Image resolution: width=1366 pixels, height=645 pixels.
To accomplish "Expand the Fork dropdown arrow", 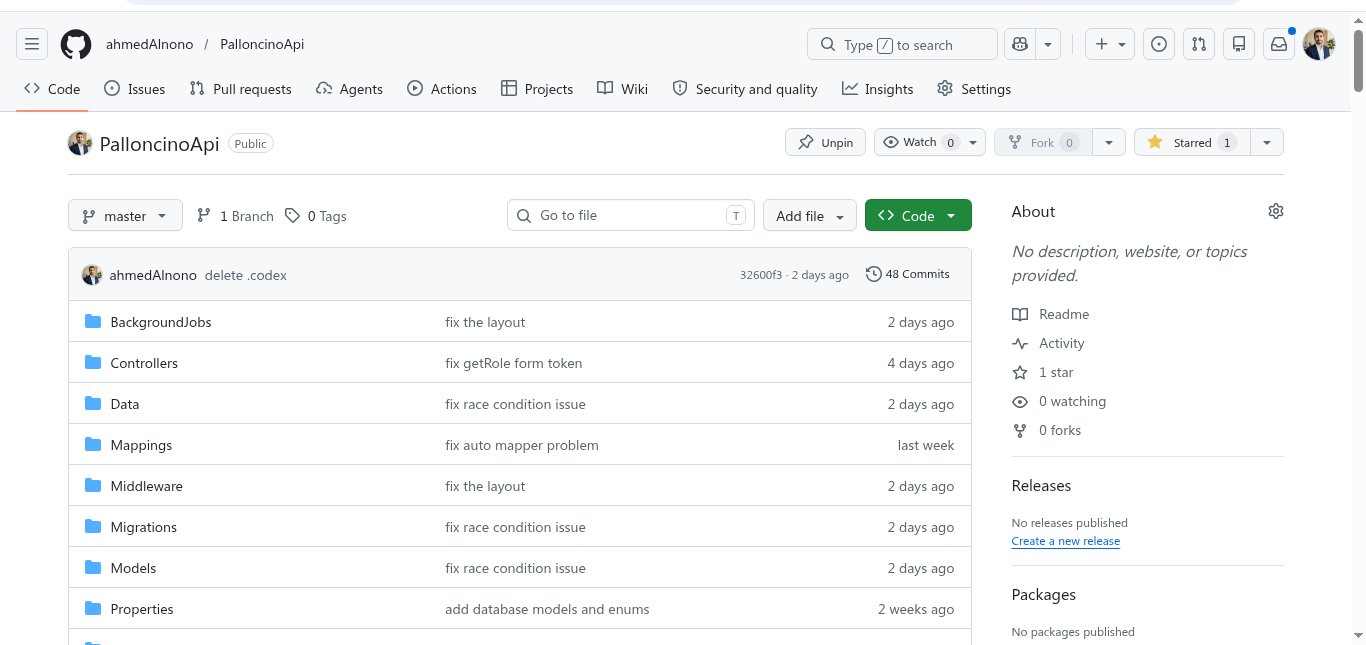I will click(x=1109, y=142).
